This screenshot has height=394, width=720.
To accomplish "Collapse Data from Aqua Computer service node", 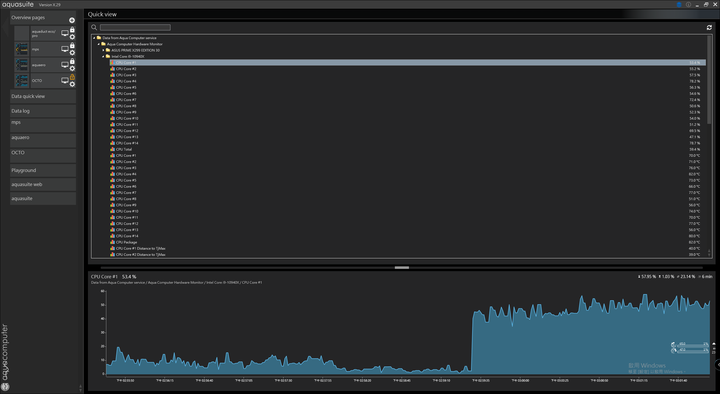I will [x=94, y=38].
